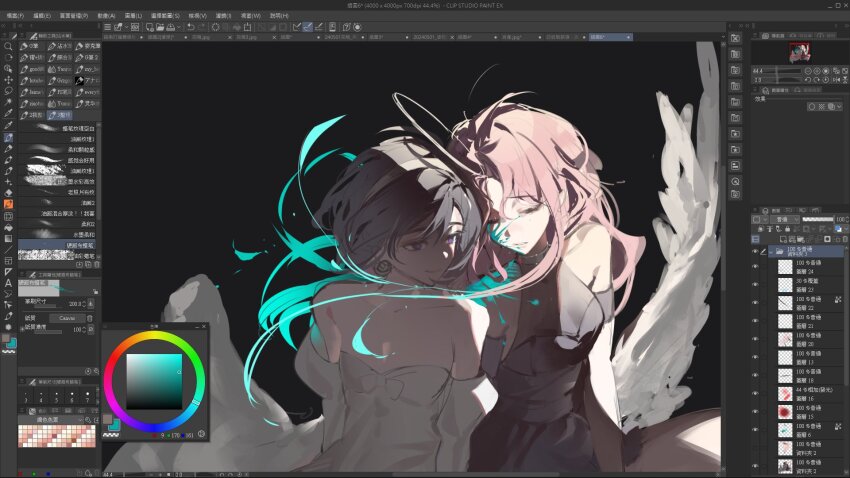
Task: Select the Zoom magnifier tool
Action: pyautogui.click(x=8, y=46)
